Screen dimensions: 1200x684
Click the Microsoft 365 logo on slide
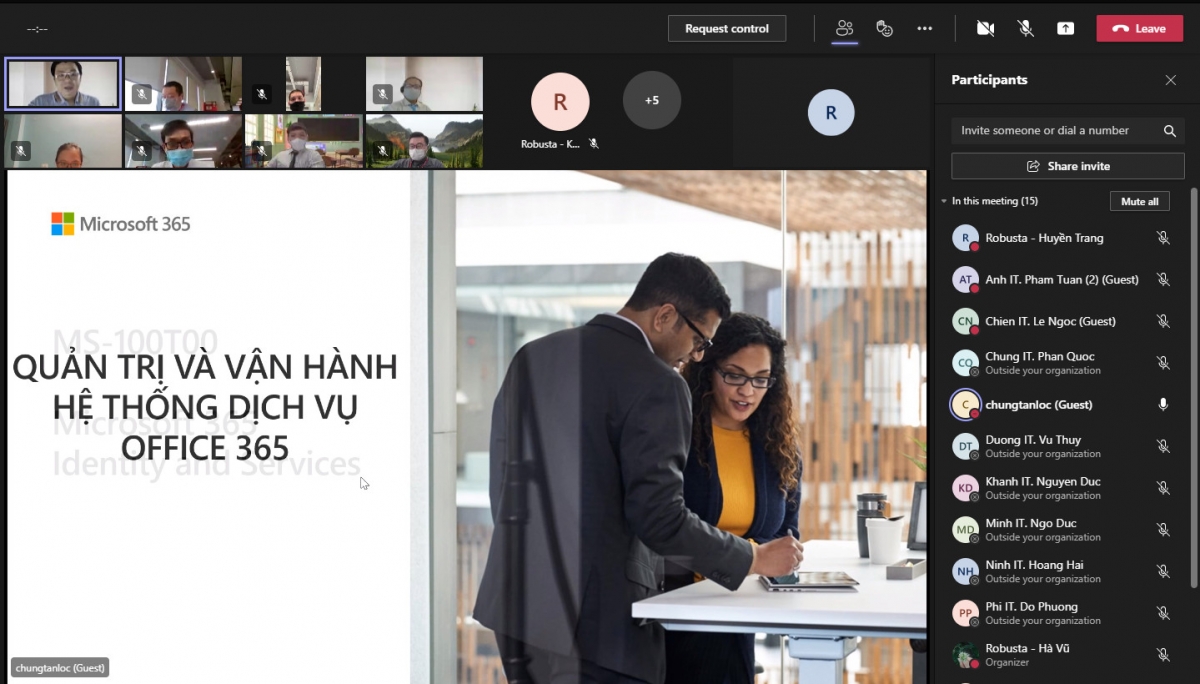tap(121, 224)
